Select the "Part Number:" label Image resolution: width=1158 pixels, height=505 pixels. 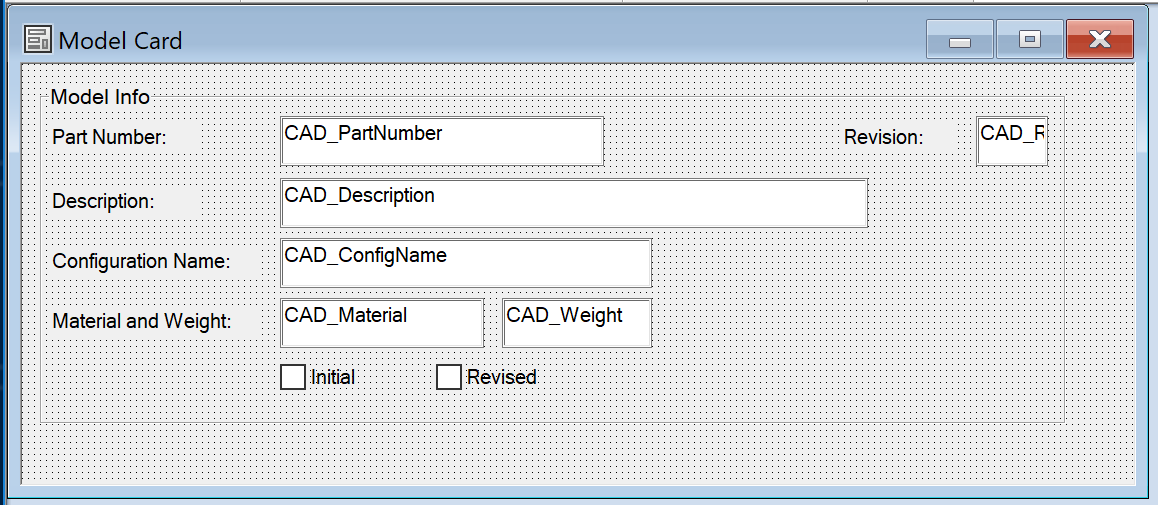109,137
